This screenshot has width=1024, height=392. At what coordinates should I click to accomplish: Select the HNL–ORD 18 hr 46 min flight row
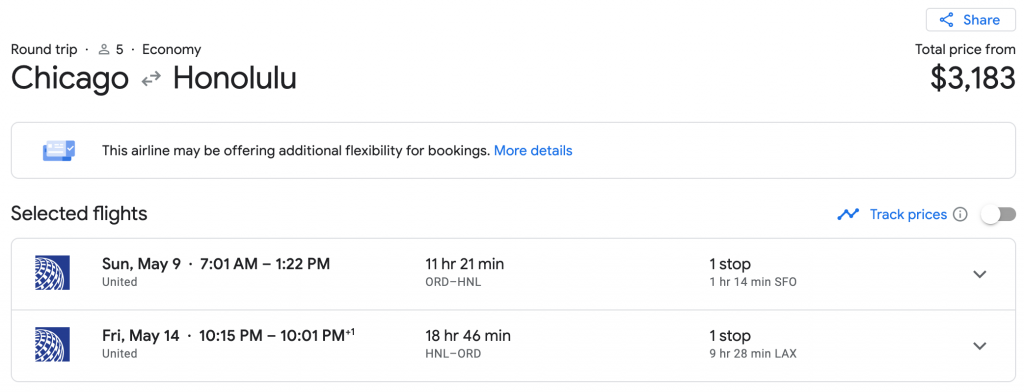coord(513,346)
